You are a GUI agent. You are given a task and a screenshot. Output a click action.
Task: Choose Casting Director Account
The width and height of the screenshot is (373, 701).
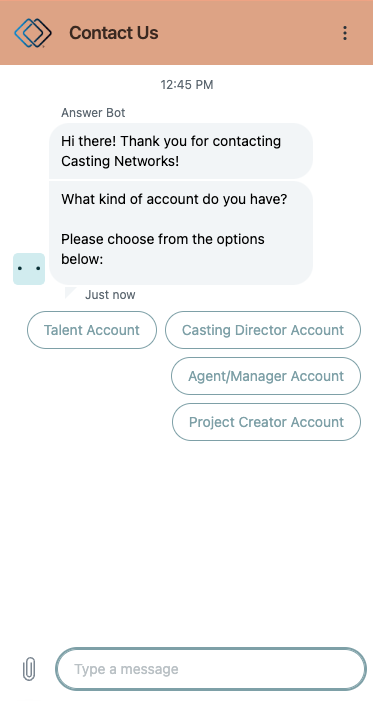tap(263, 330)
